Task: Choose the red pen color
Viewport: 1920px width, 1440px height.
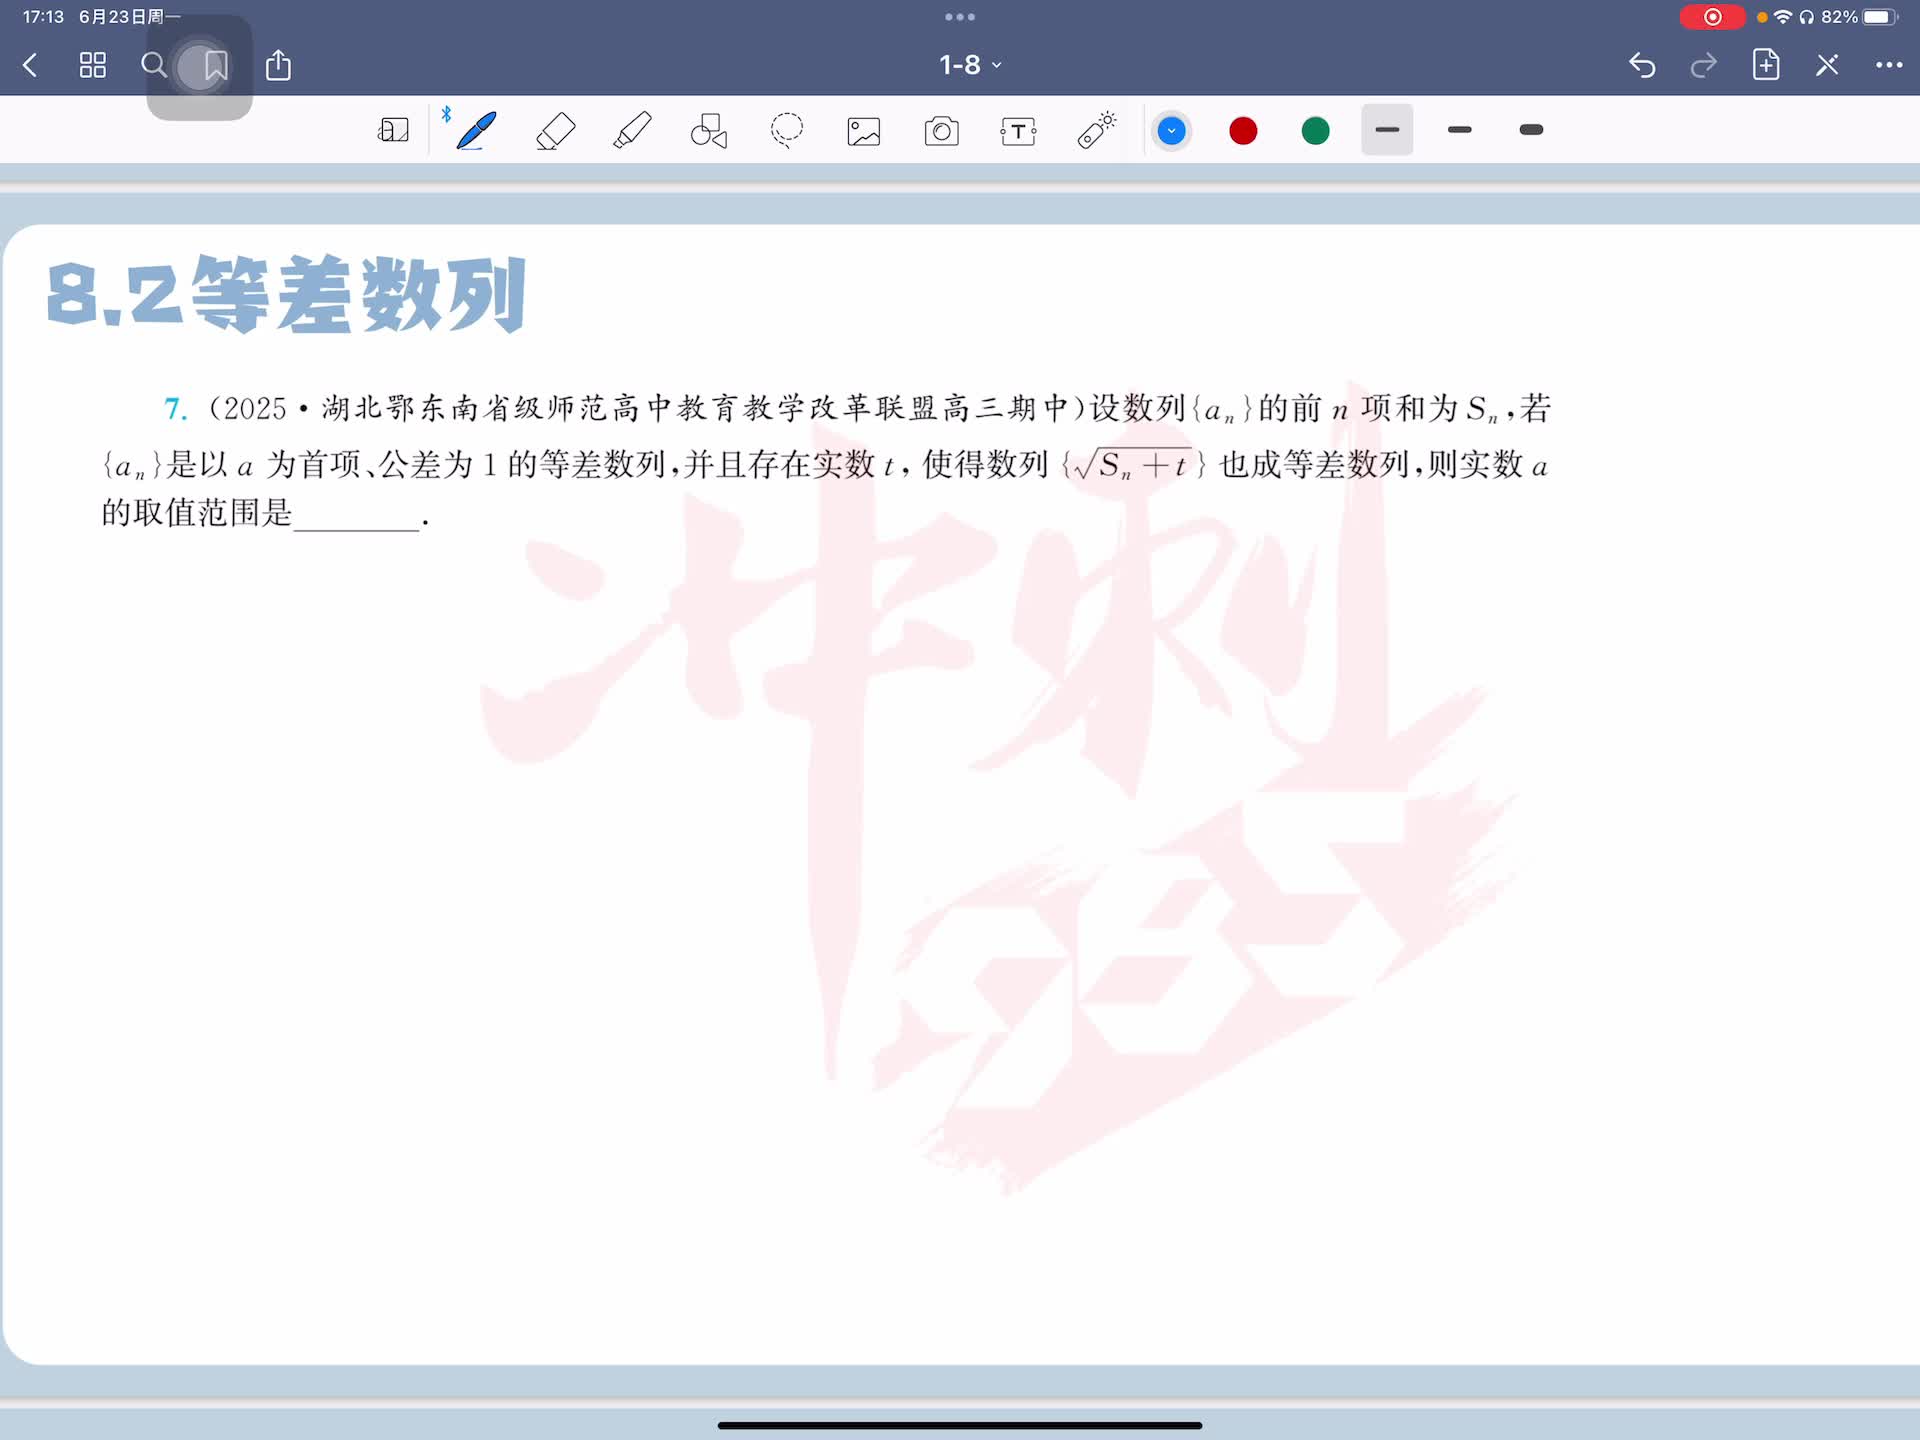Action: [x=1243, y=131]
